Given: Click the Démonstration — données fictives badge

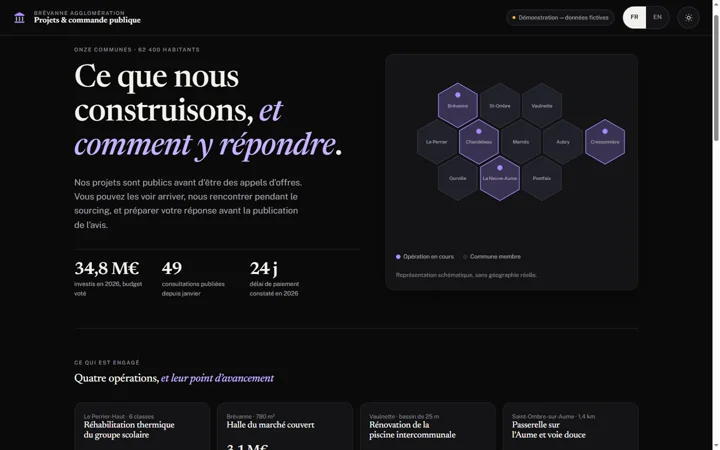Looking at the screenshot, I should 560,18.
